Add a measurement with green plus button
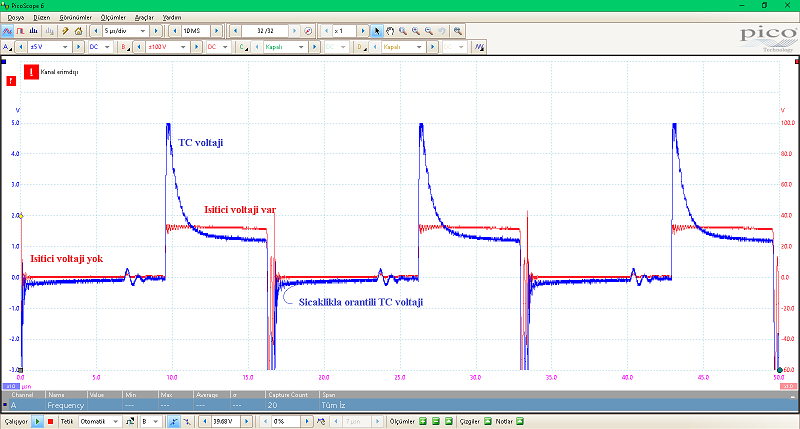The height and width of the screenshot is (429, 800). pos(423,422)
